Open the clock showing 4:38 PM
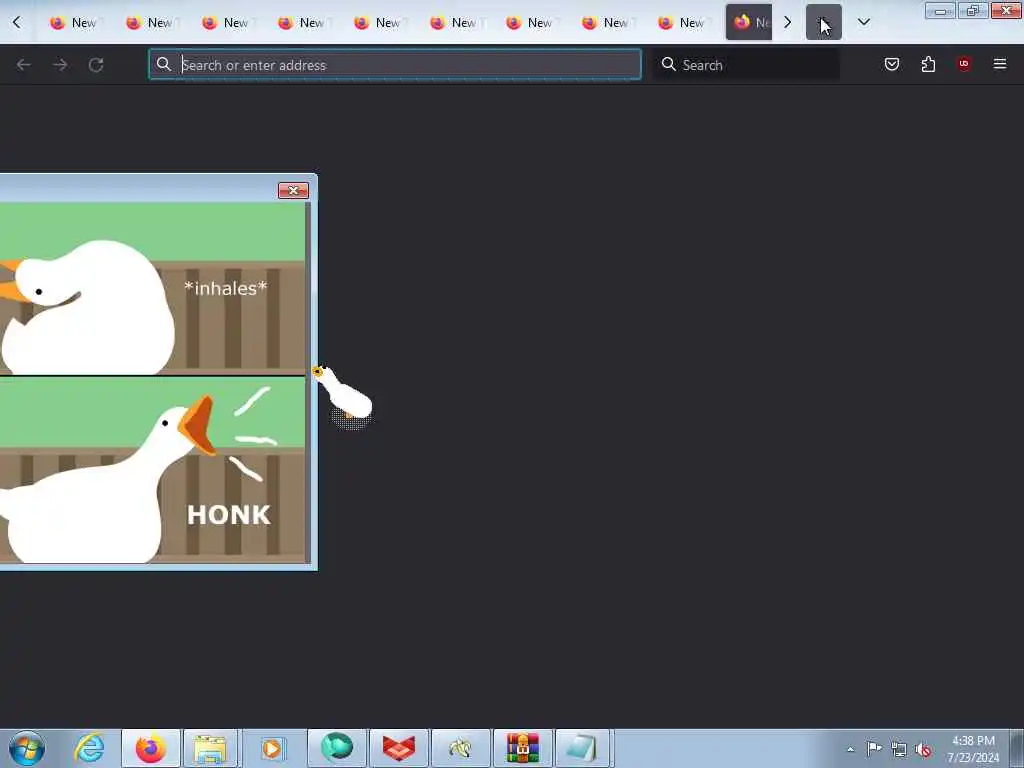This screenshot has width=1024, height=768. click(973, 749)
